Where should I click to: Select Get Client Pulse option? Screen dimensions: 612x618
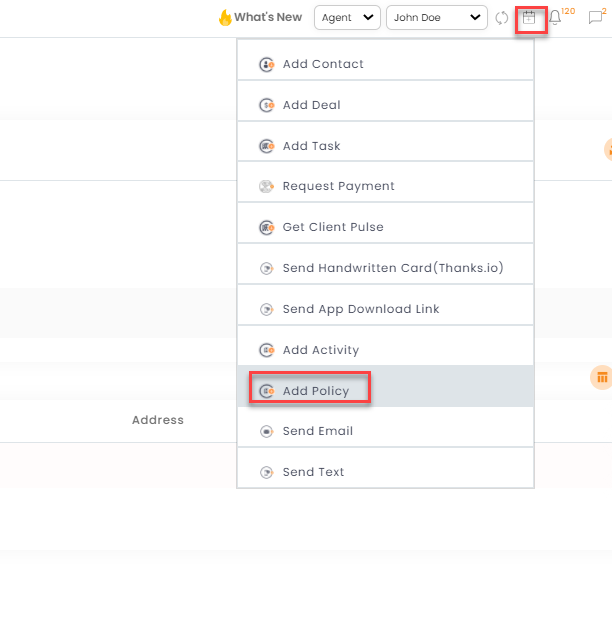pos(385,227)
